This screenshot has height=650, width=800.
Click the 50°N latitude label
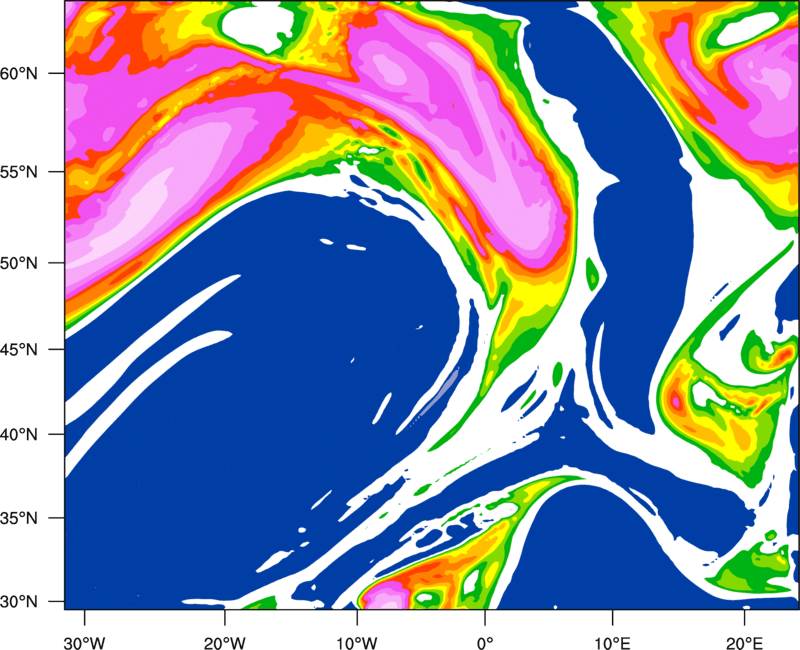tap(19, 263)
